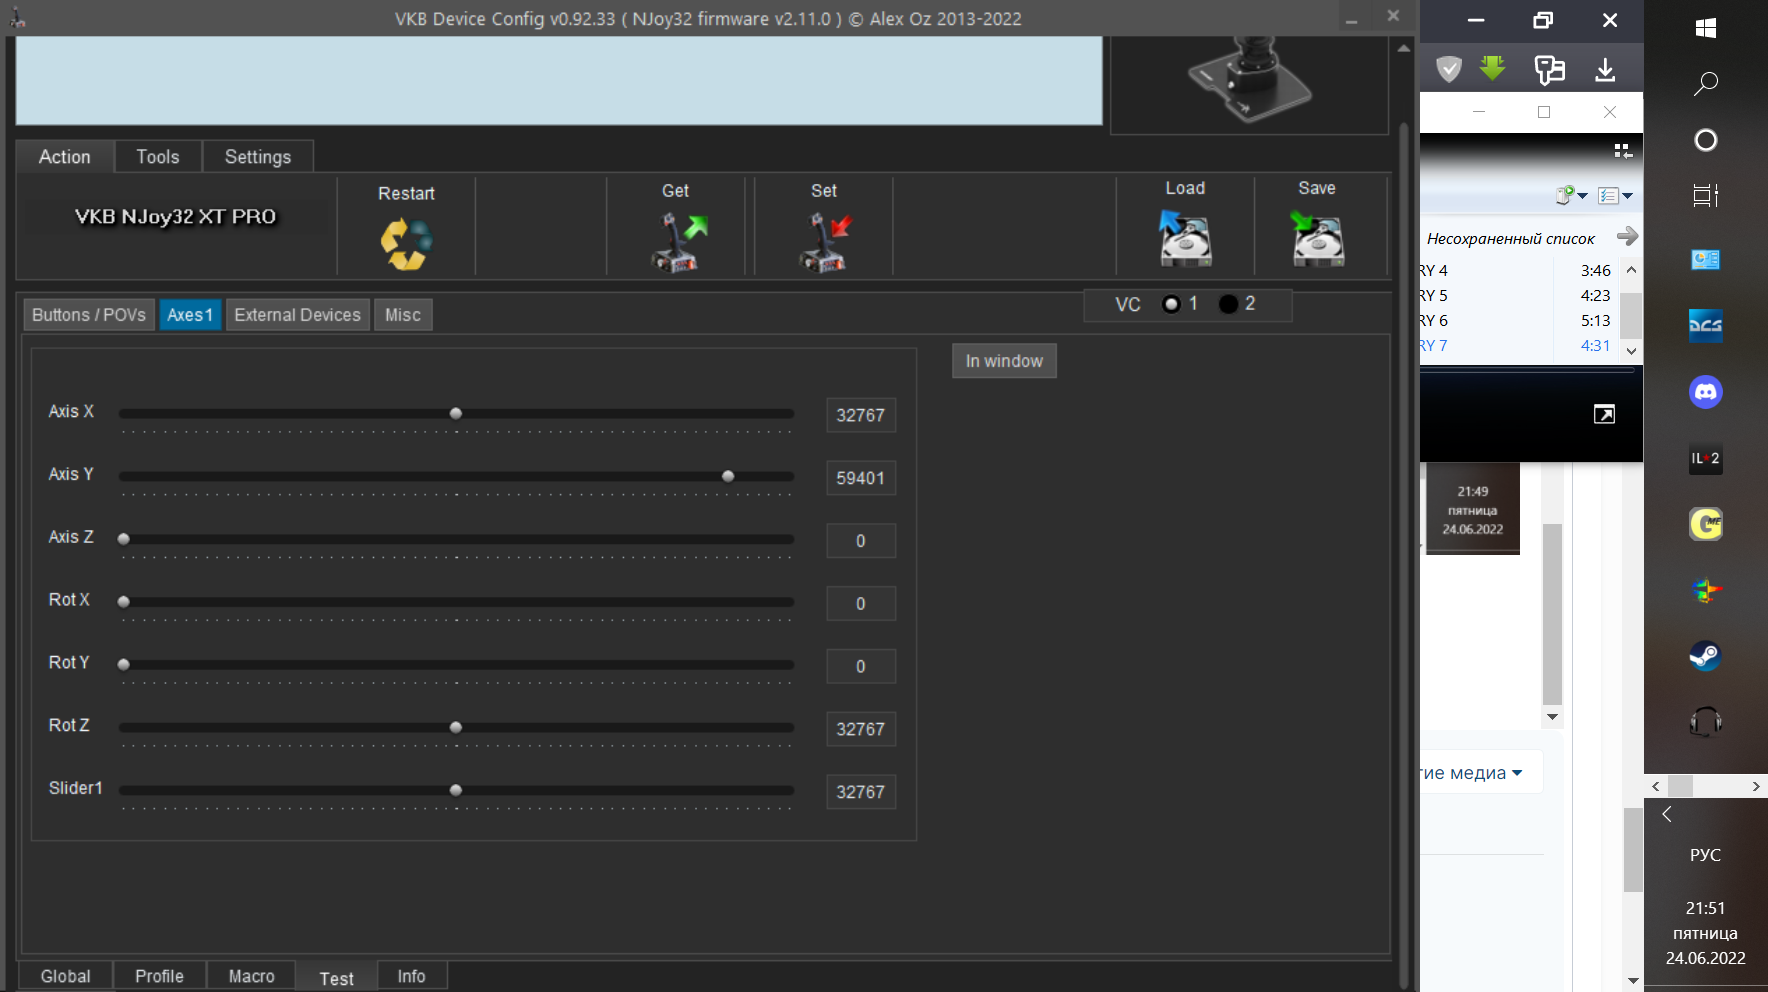The image size is (1768, 992).
Task: Click the Axis X value field
Action: click(x=860, y=415)
